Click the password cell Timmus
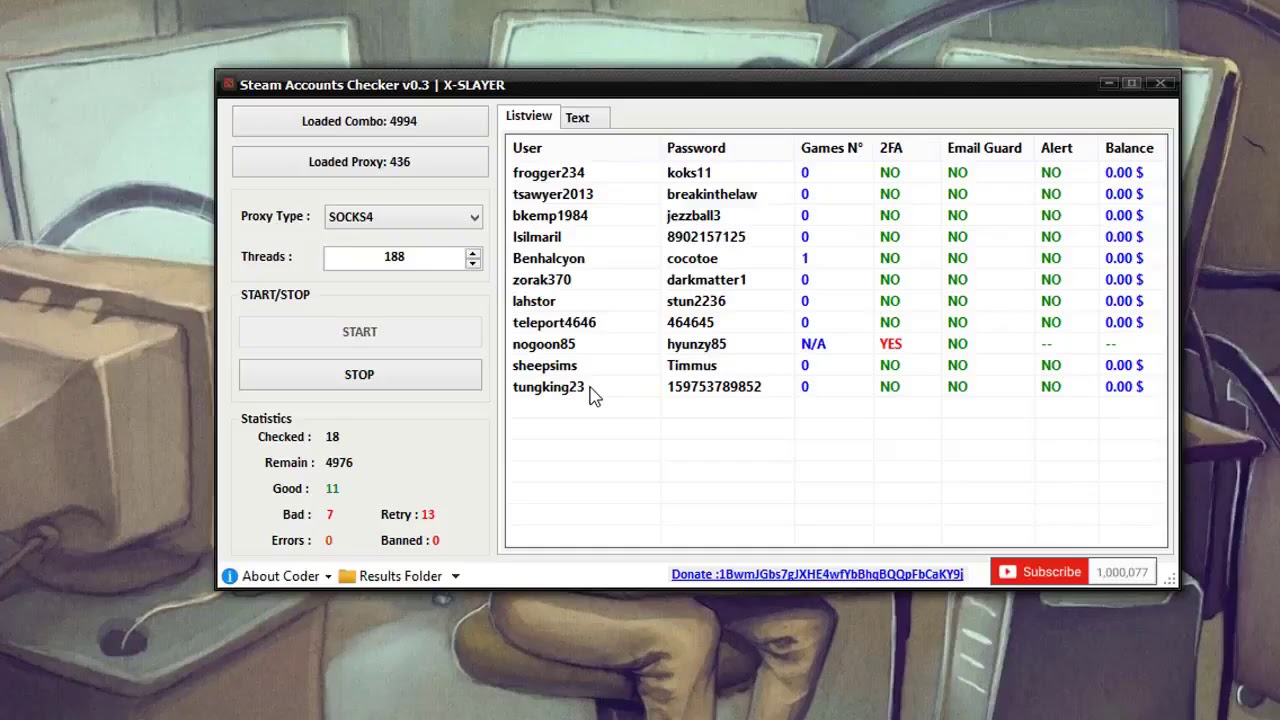This screenshot has width=1280, height=720. (x=692, y=366)
